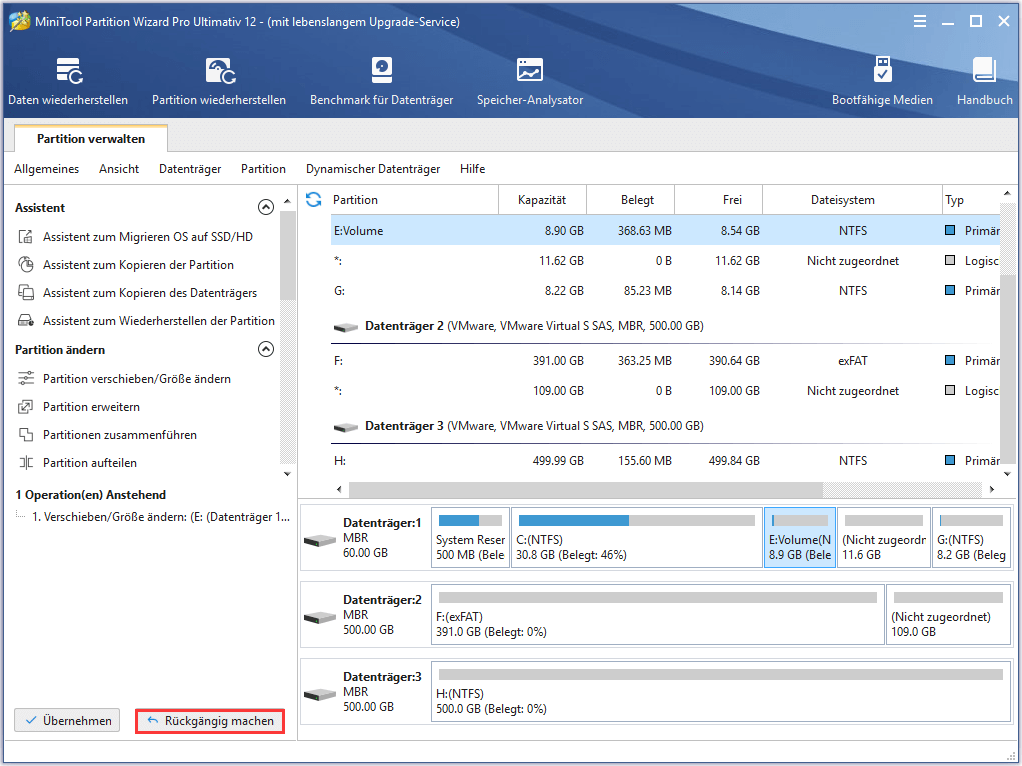
Task: Click Übernehmen button
Action: tap(67, 720)
